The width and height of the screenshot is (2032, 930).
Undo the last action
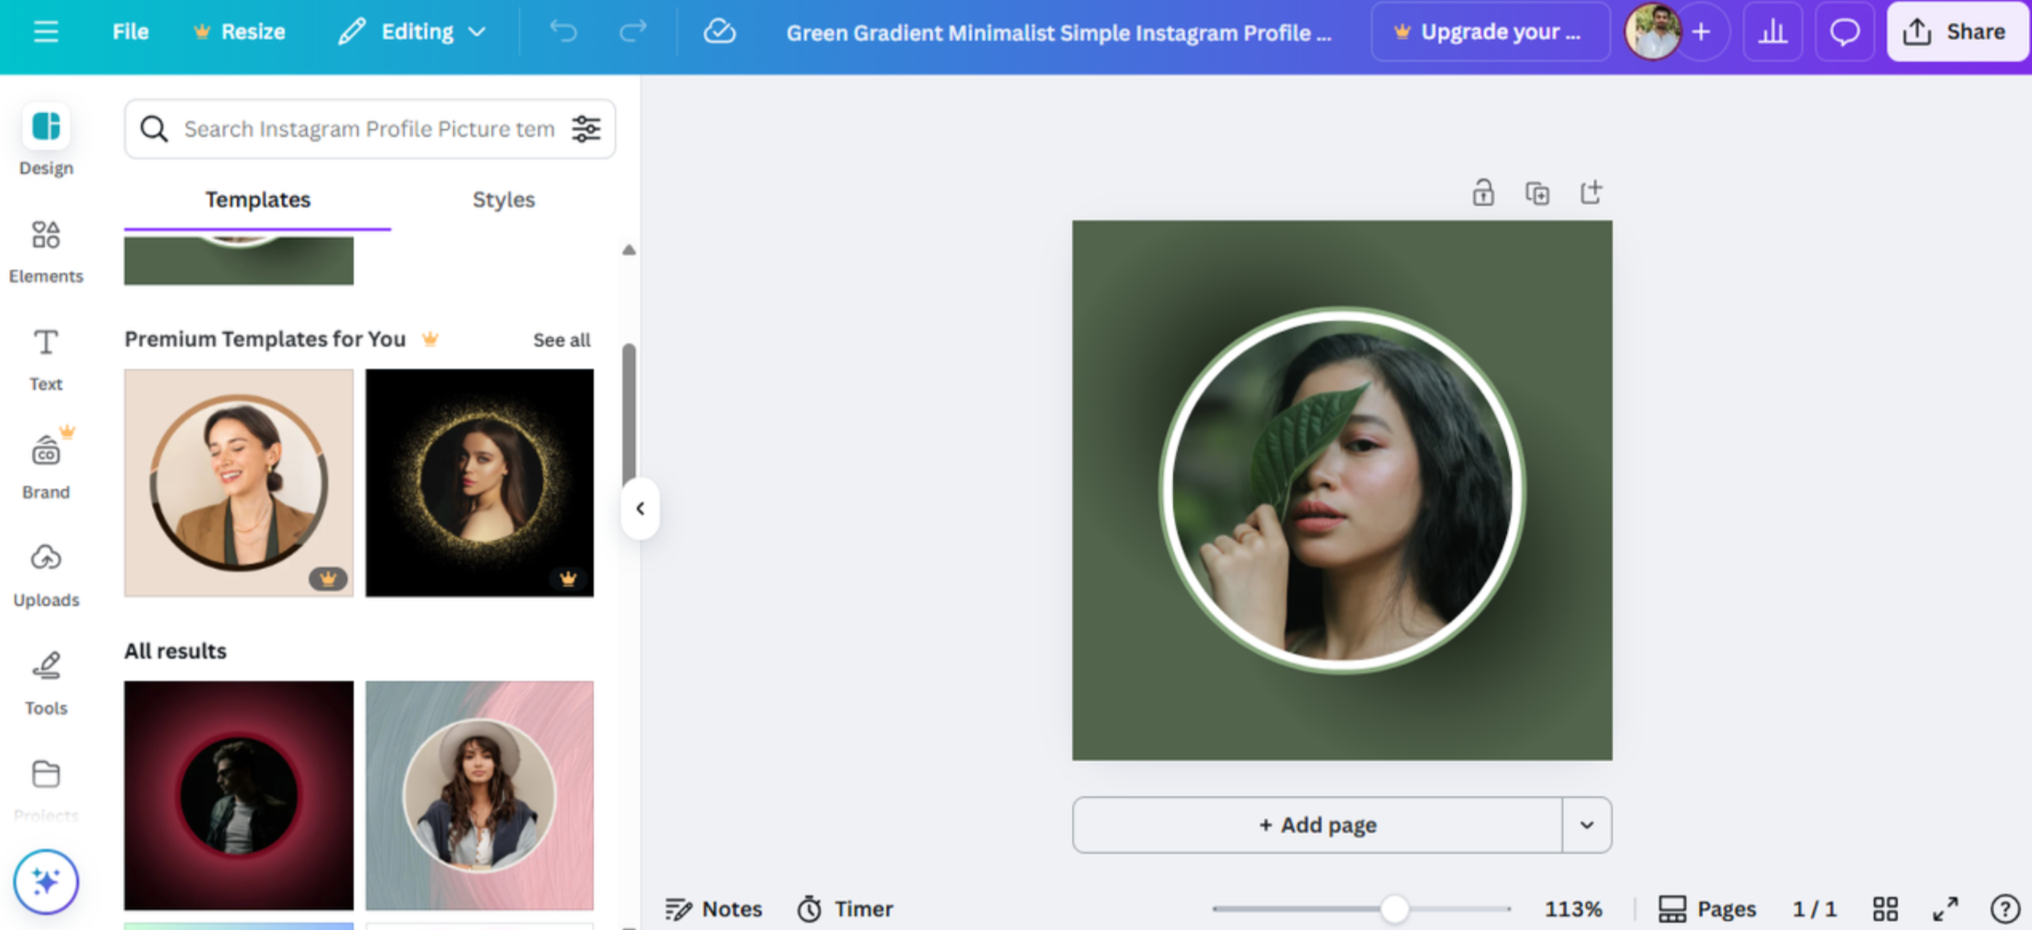[x=563, y=31]
